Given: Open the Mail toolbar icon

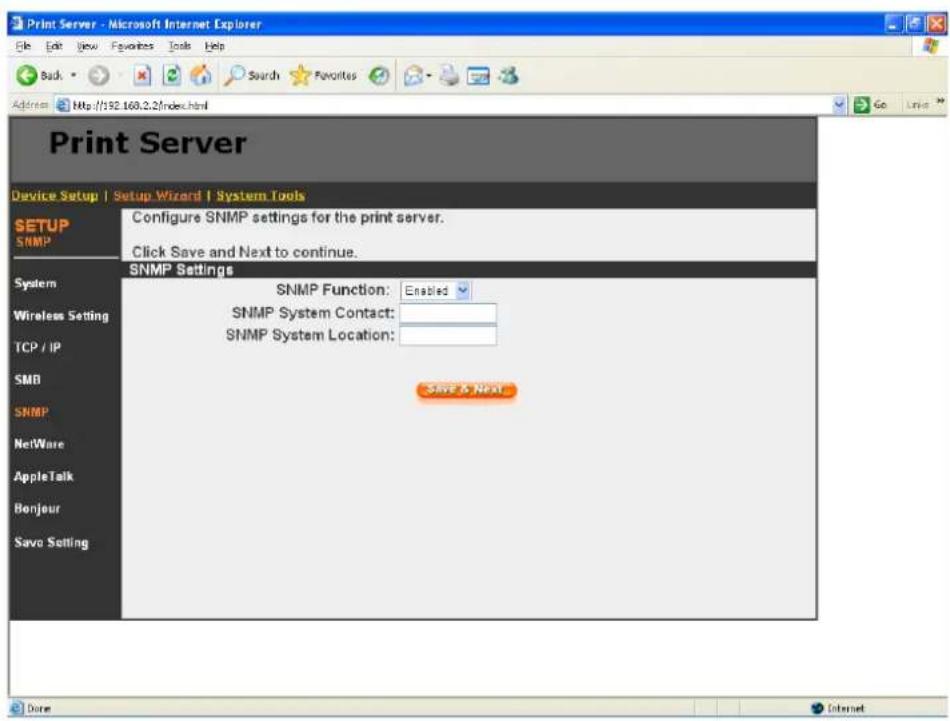Looking at the screenshot, I should [414, 76].
